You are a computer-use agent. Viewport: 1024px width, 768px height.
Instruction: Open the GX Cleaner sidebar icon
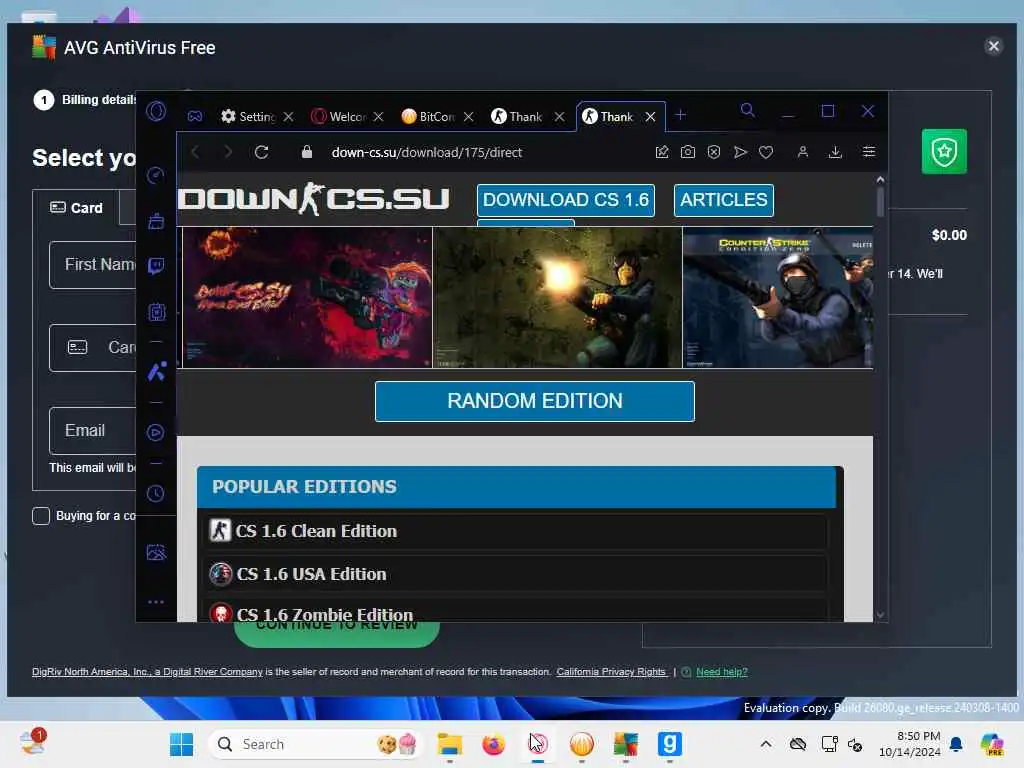(x=156, y=221)
